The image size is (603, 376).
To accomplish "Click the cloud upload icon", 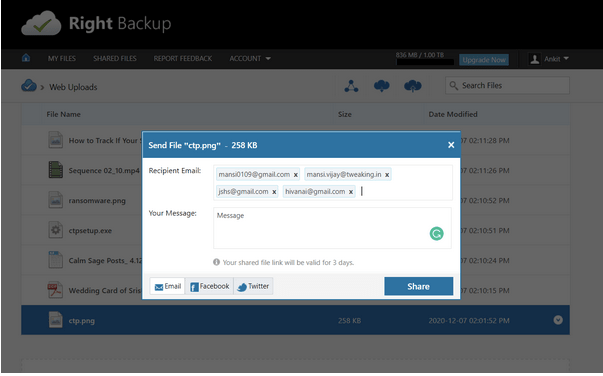I will click(x=413, y=86).
